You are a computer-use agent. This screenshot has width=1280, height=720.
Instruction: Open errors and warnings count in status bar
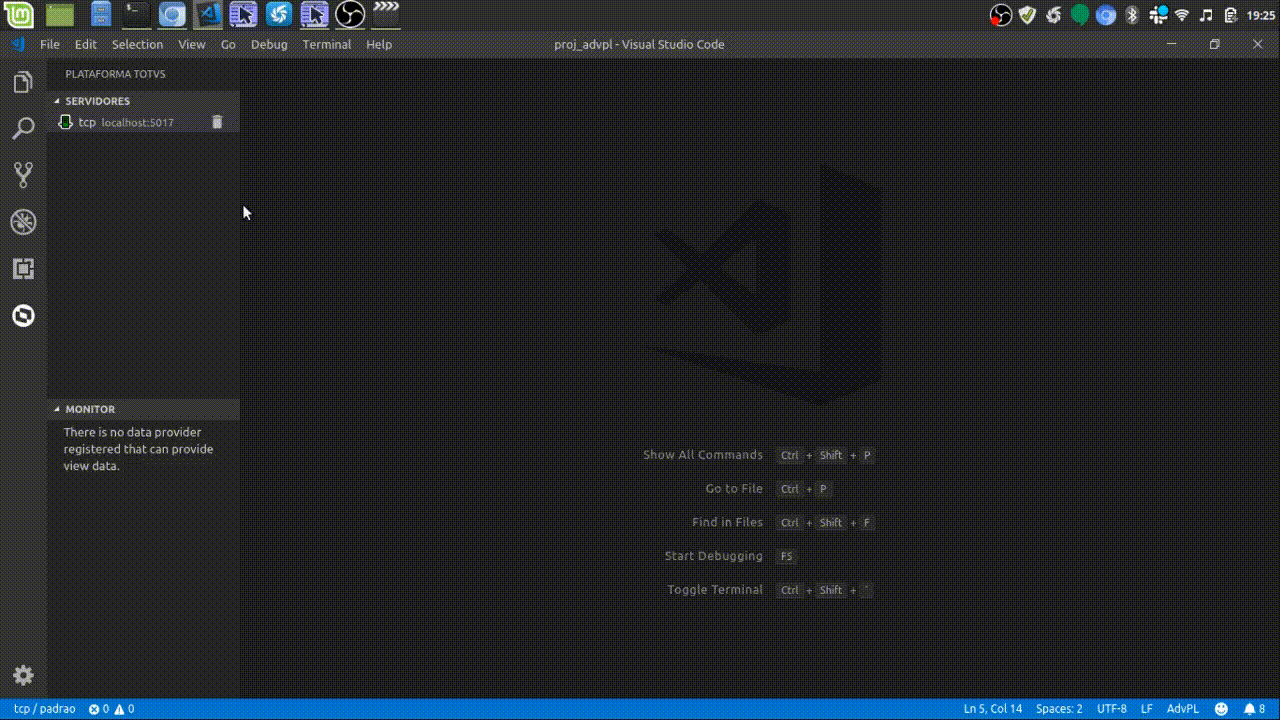point(111,709)
